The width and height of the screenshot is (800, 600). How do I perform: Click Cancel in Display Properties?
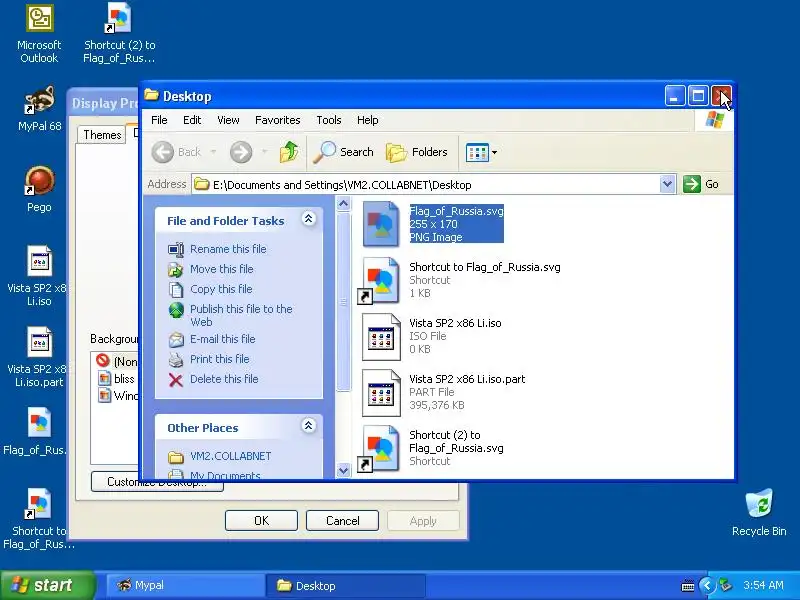pos(342,520)
